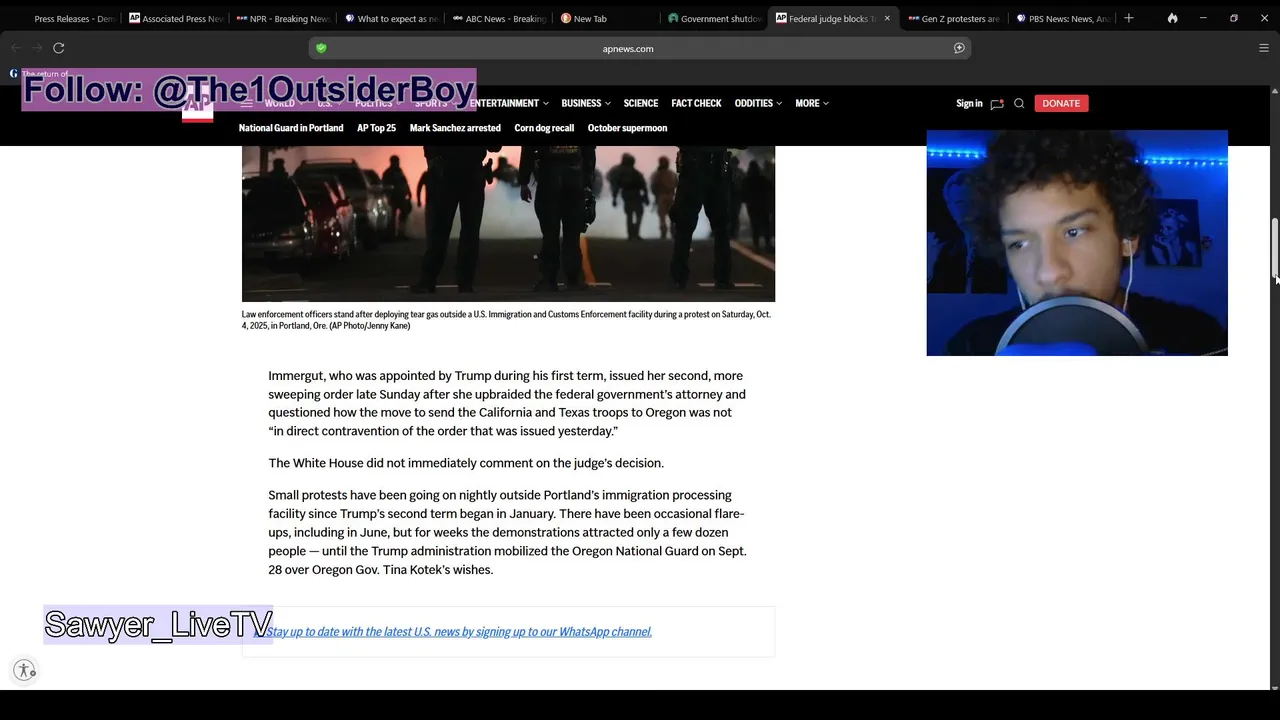Switch to the ABC News tab

pos(498,18)
